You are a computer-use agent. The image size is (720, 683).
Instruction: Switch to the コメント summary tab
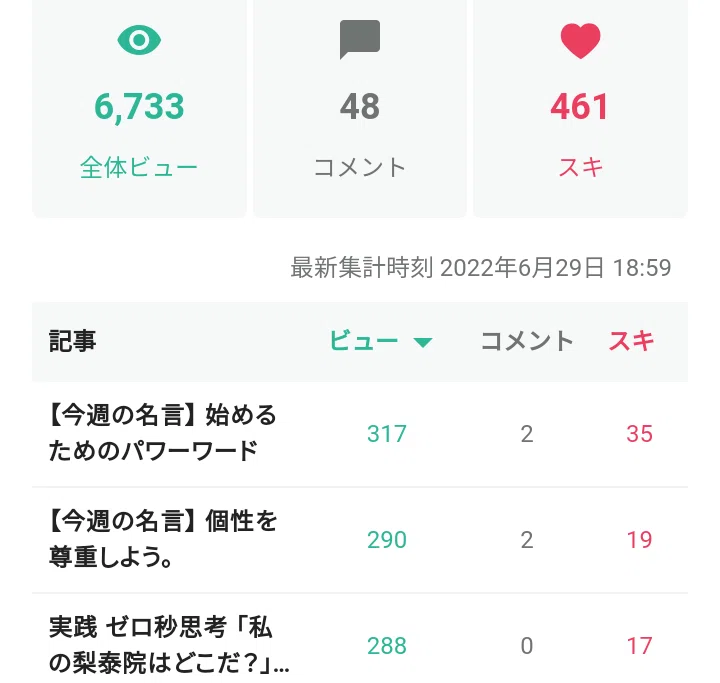pyautogui.click(x=360, y=109)
